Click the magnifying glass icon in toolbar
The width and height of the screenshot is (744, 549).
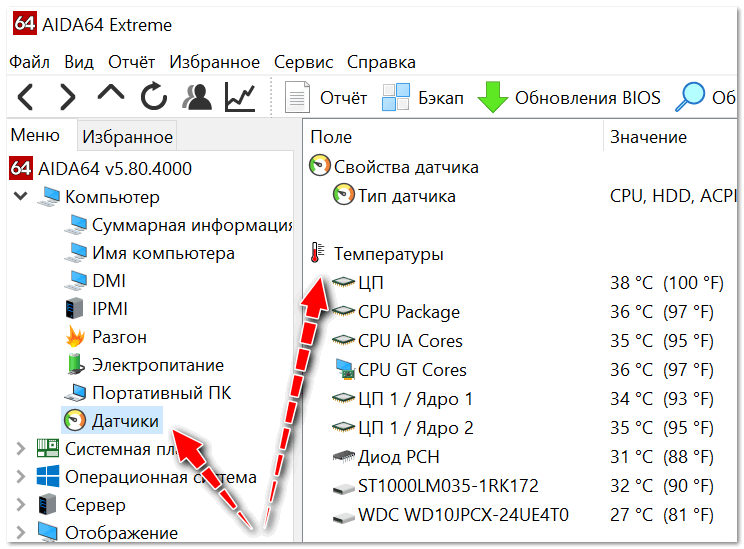click(689, 97)
